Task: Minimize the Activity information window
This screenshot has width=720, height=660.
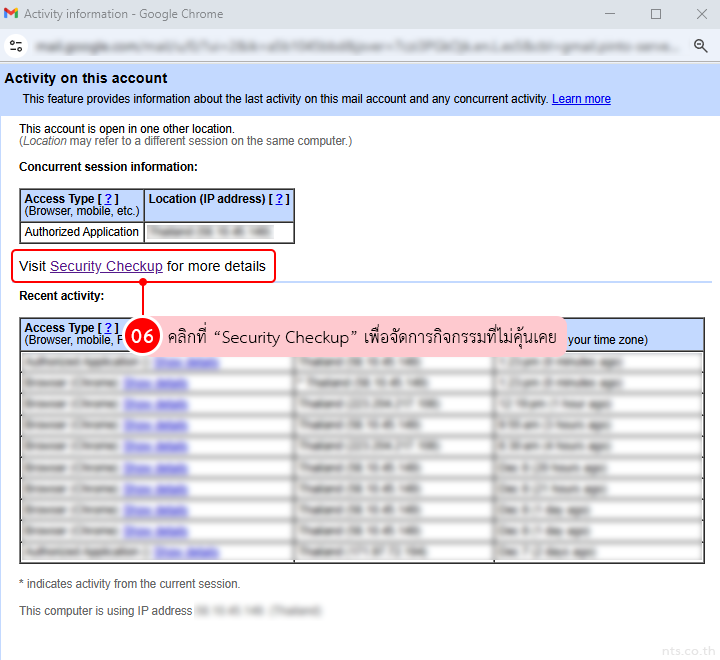Action: coord(610,14)
